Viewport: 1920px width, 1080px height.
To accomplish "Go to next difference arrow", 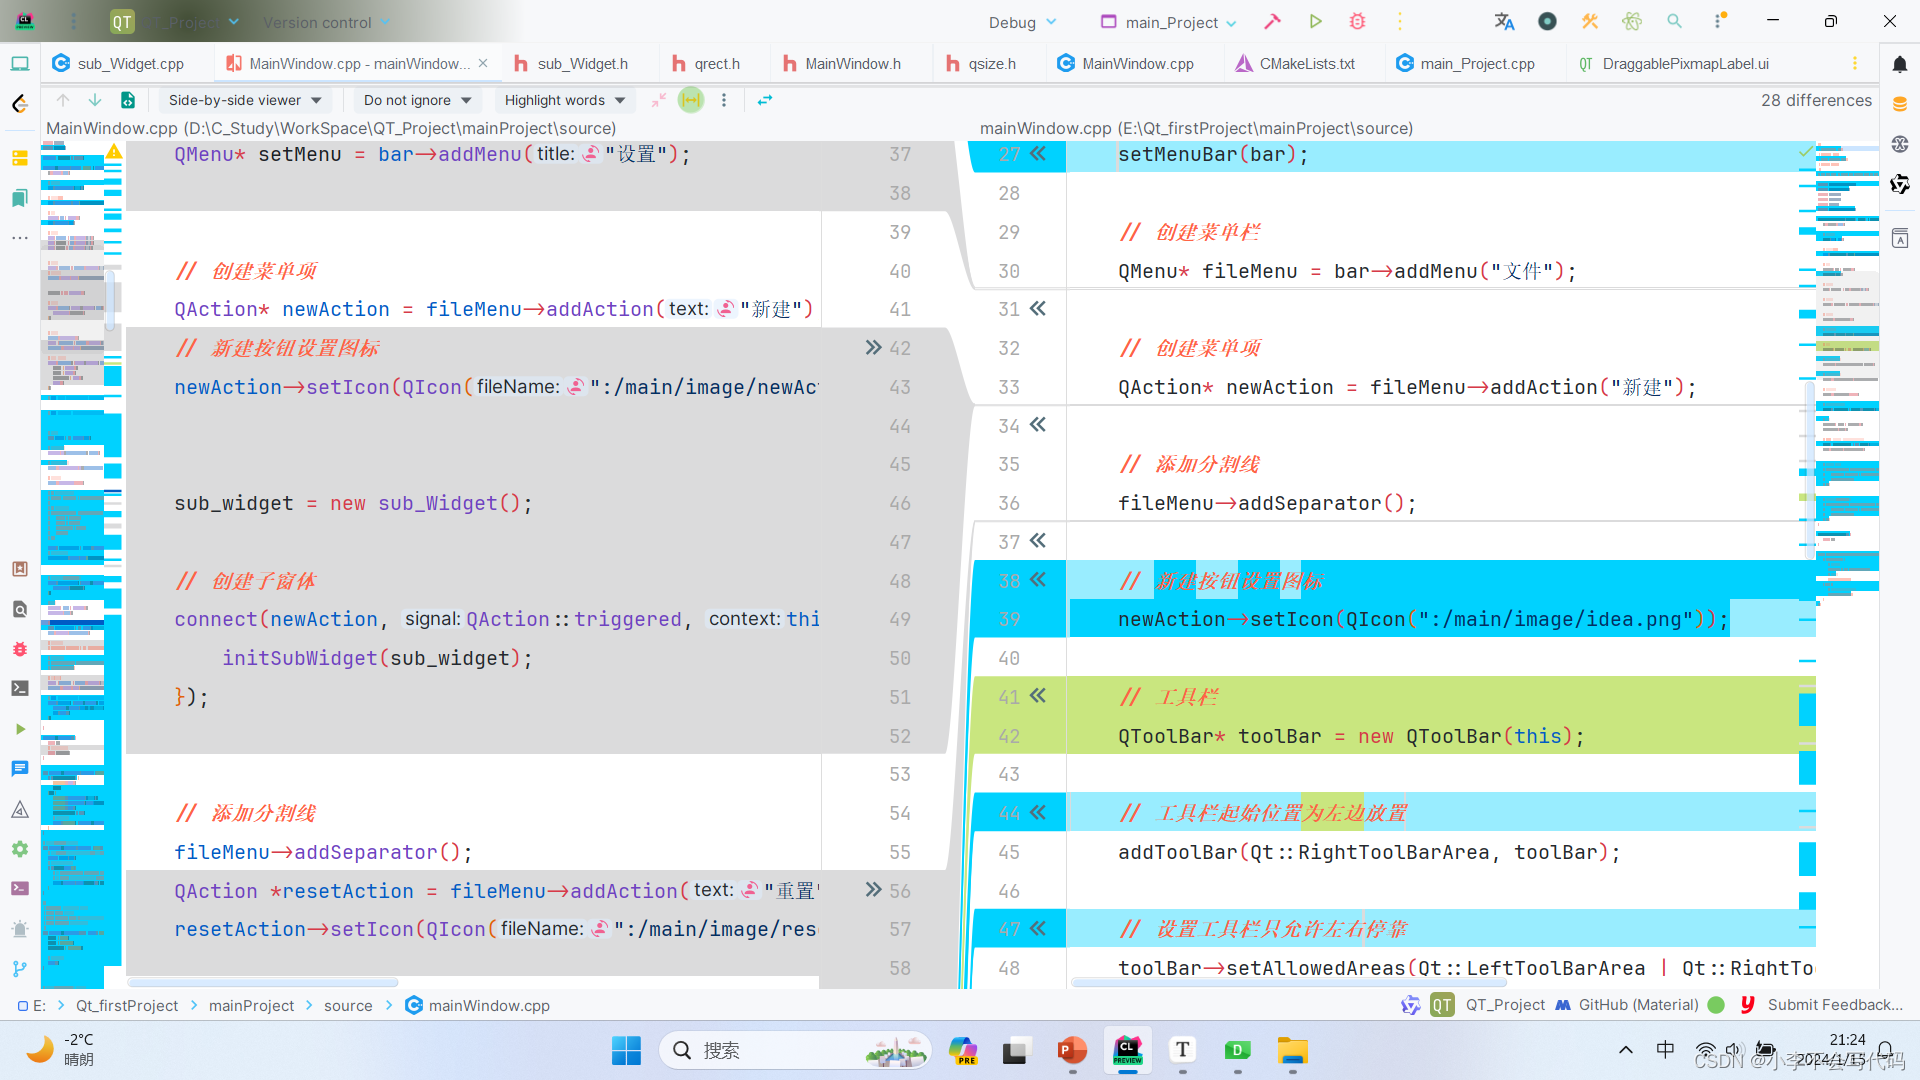I will (x=95, y=100).
